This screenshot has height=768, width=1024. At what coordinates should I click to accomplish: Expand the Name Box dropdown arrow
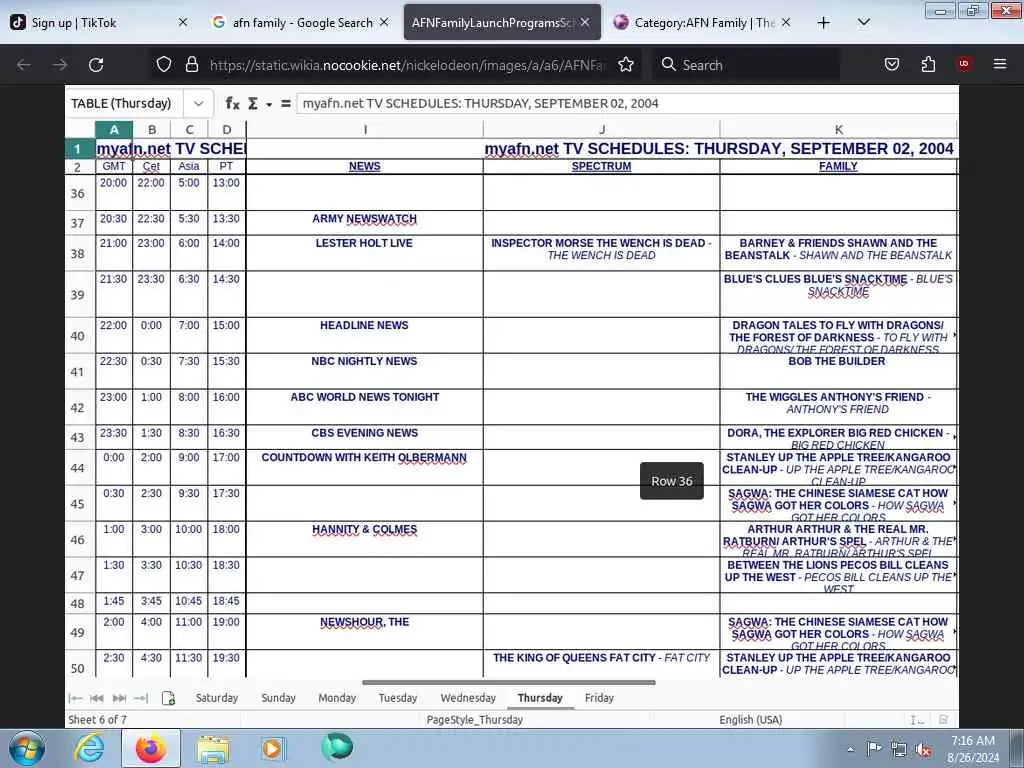pyautogui.click(x=199, y=103)
